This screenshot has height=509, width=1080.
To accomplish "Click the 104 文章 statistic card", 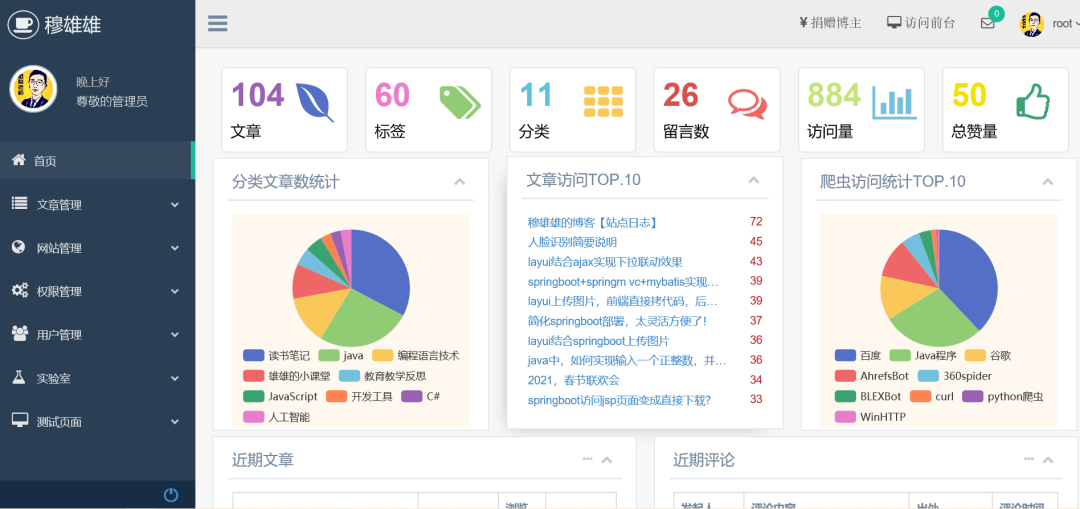I will (284, 110).
